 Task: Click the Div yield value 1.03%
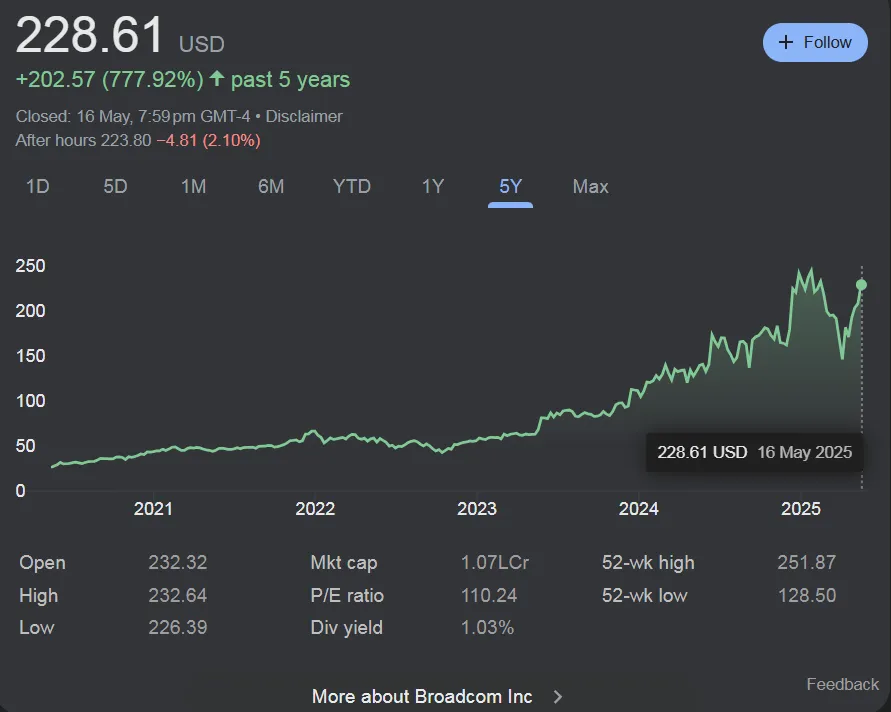coord(487,628)
